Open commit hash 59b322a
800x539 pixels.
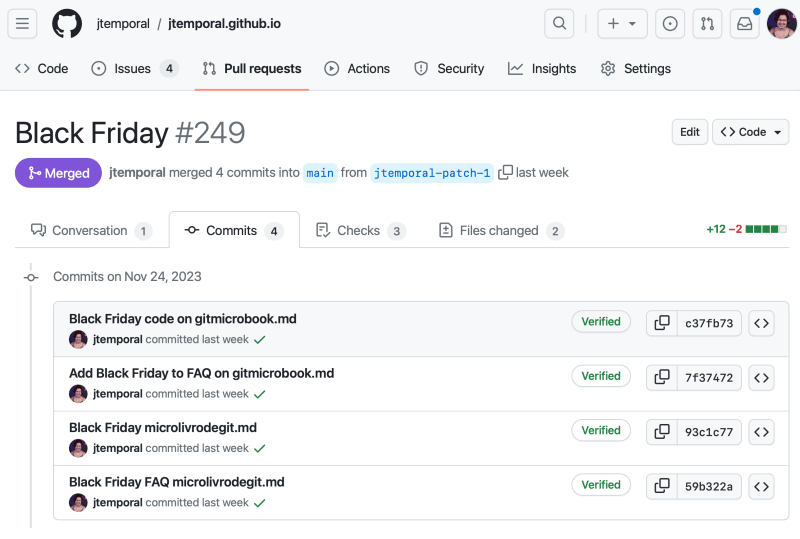(x=709, y=486)
